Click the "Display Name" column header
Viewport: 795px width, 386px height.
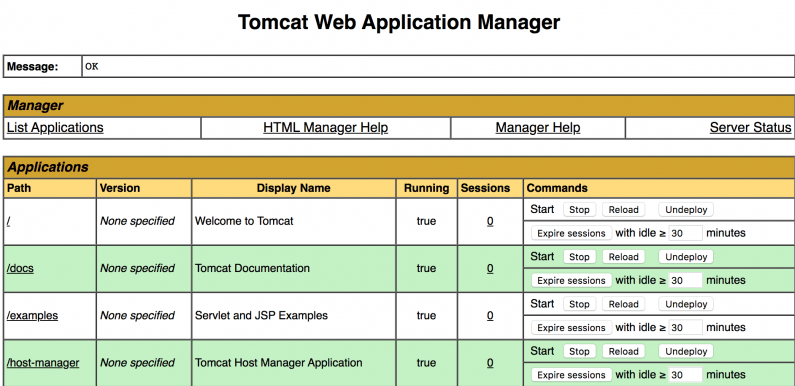pyautogui.click(x=294, y=188)
